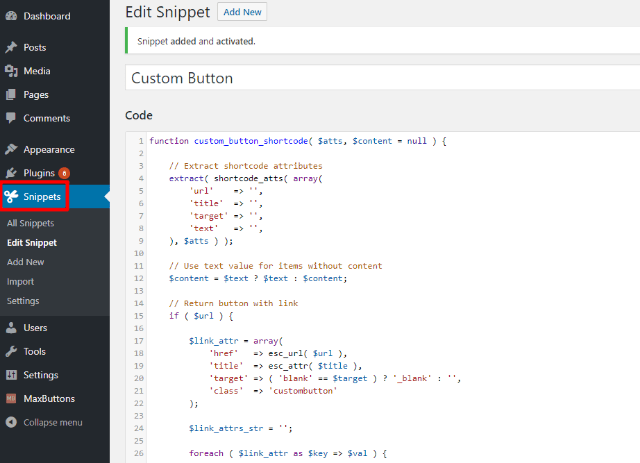Click the $content = $text ? line
The width and height of the screenshot is (640, 463).
[258, 278]
